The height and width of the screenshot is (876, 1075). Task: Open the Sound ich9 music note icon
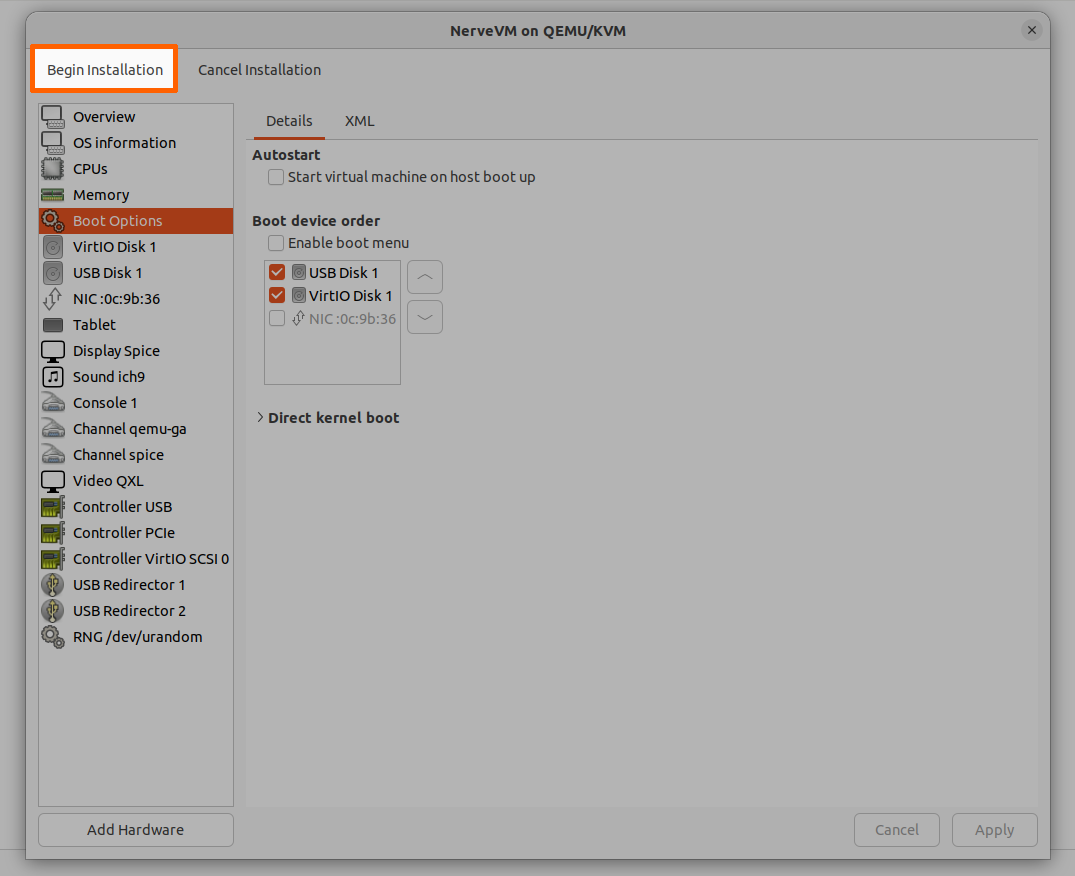53,377
